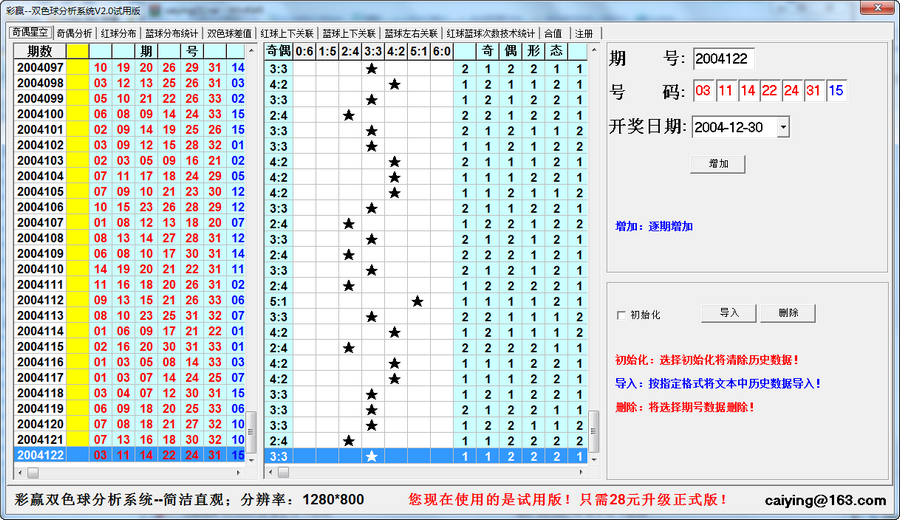Image resolution: width=900 pixels, height=520 pixels.
Task: Click the red number field 22
Action: click(770, 91)
